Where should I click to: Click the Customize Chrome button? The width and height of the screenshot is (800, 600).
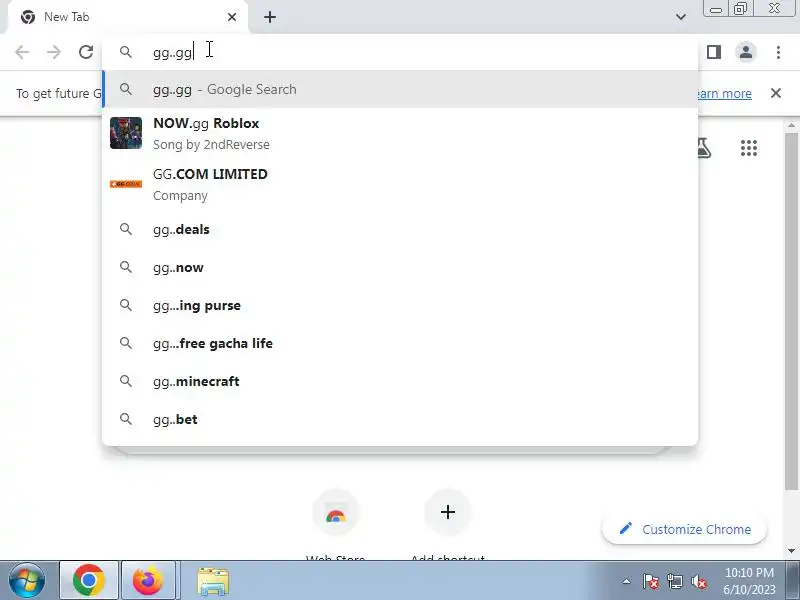[x=684, y=529]
